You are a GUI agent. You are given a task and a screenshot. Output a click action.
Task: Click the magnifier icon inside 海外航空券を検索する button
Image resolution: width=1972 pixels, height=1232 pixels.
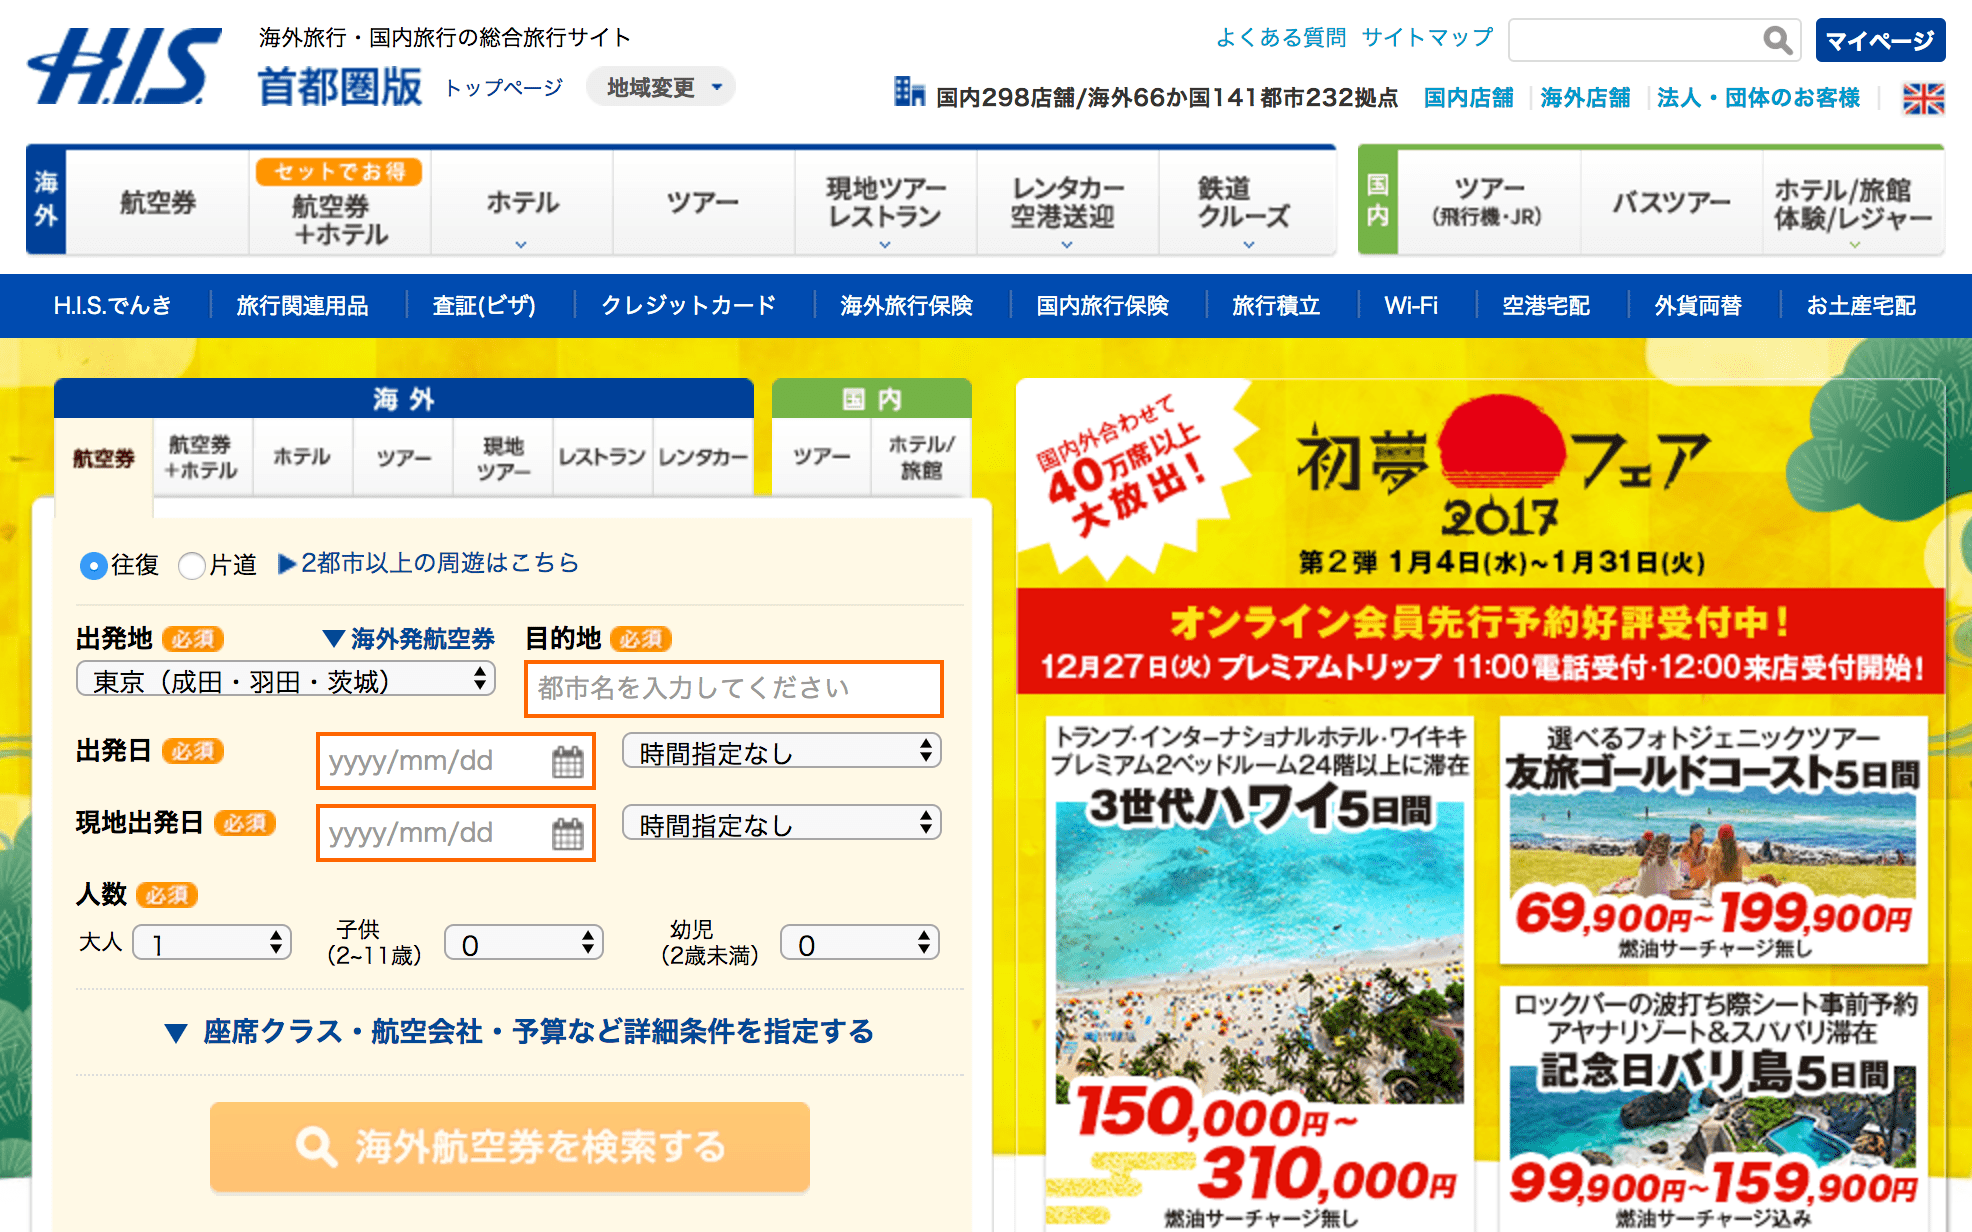click(x=318, y=1147)
